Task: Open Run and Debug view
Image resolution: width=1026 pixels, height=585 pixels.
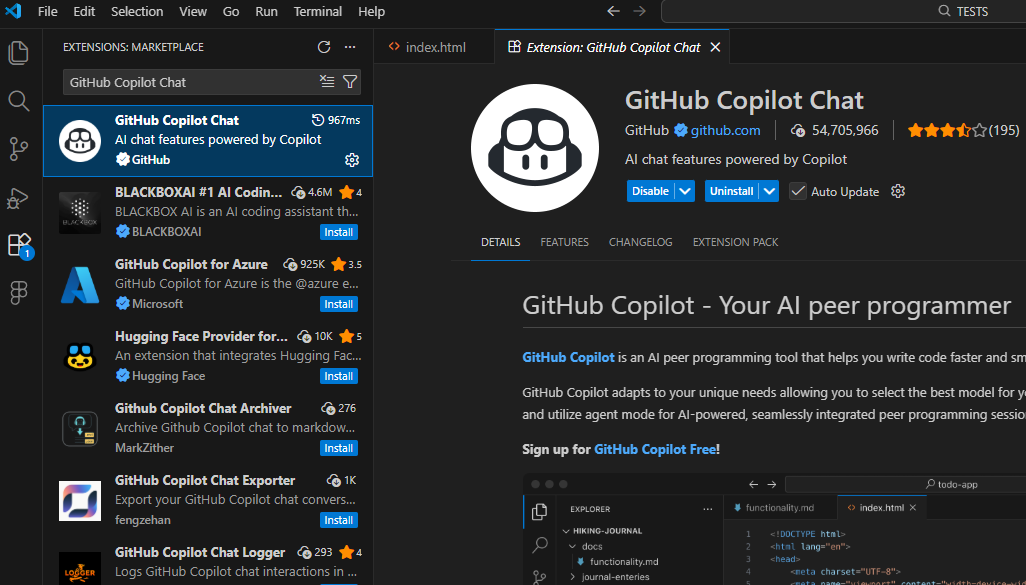Action: point(19,197)
